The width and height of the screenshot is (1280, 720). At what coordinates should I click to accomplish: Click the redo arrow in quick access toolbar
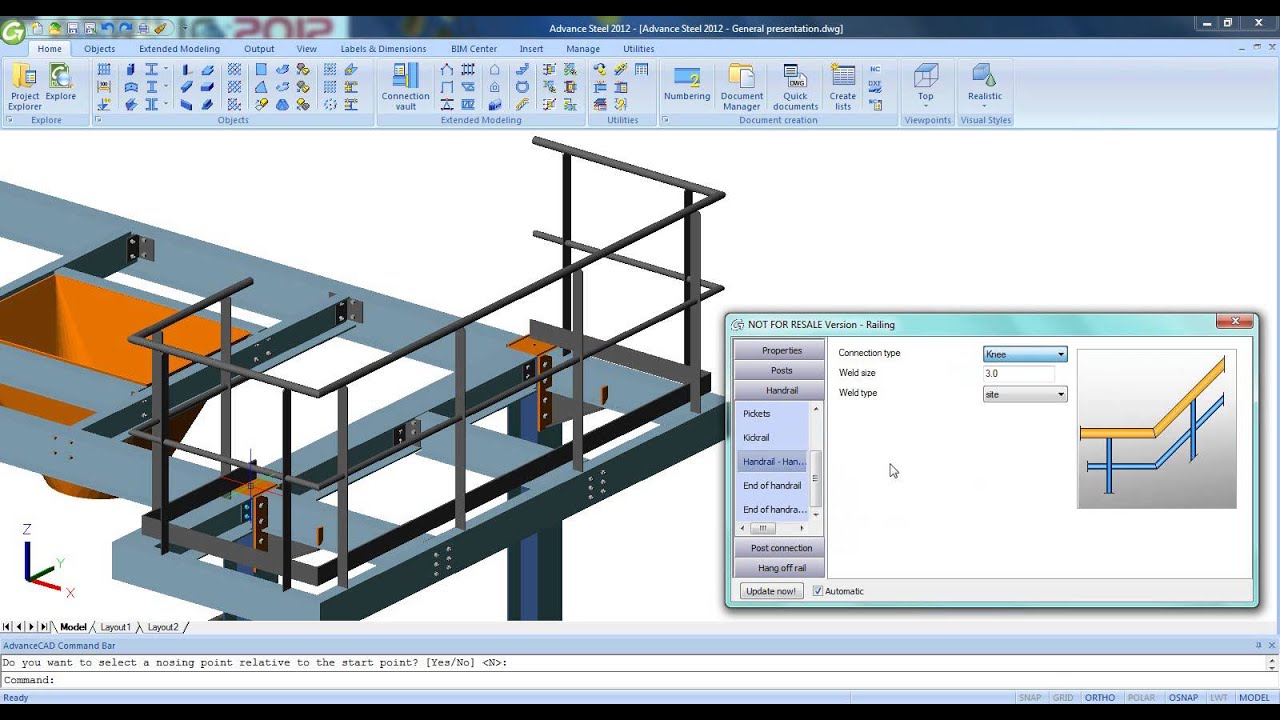125,28
